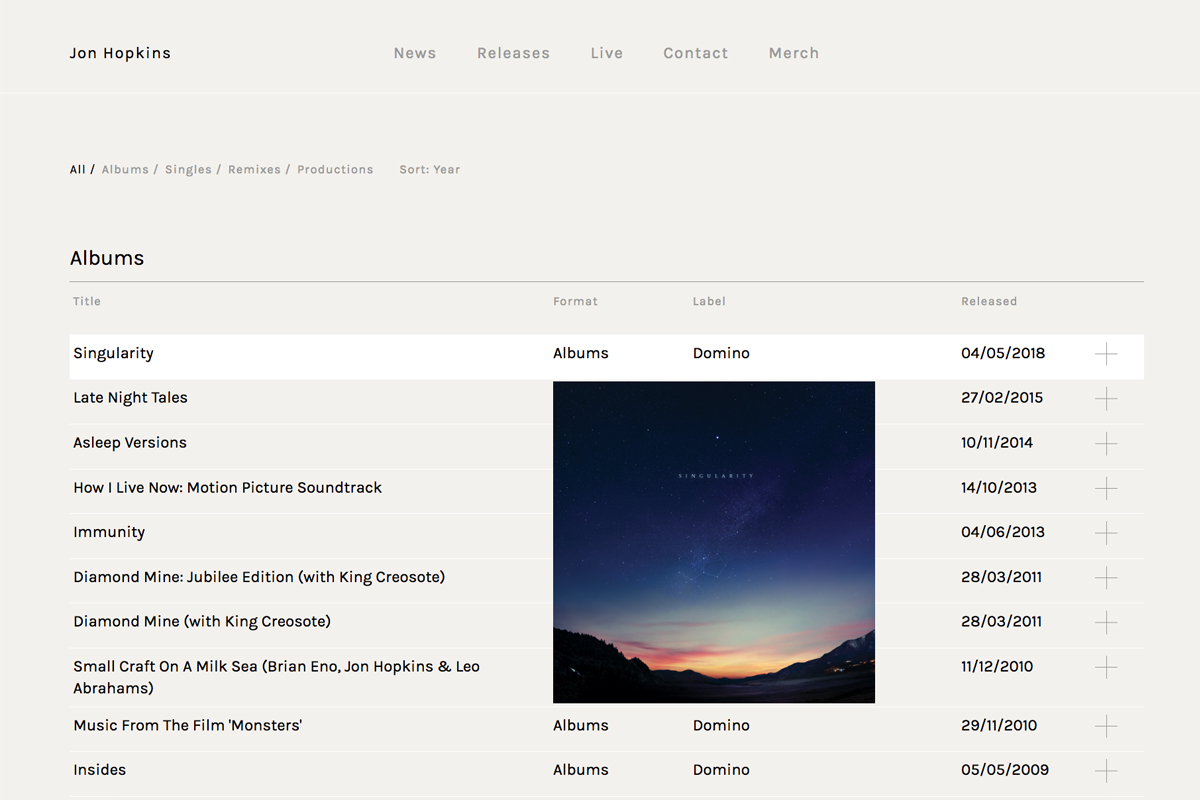Navigate to the Contact page
1200x800 pixels.
696,53
